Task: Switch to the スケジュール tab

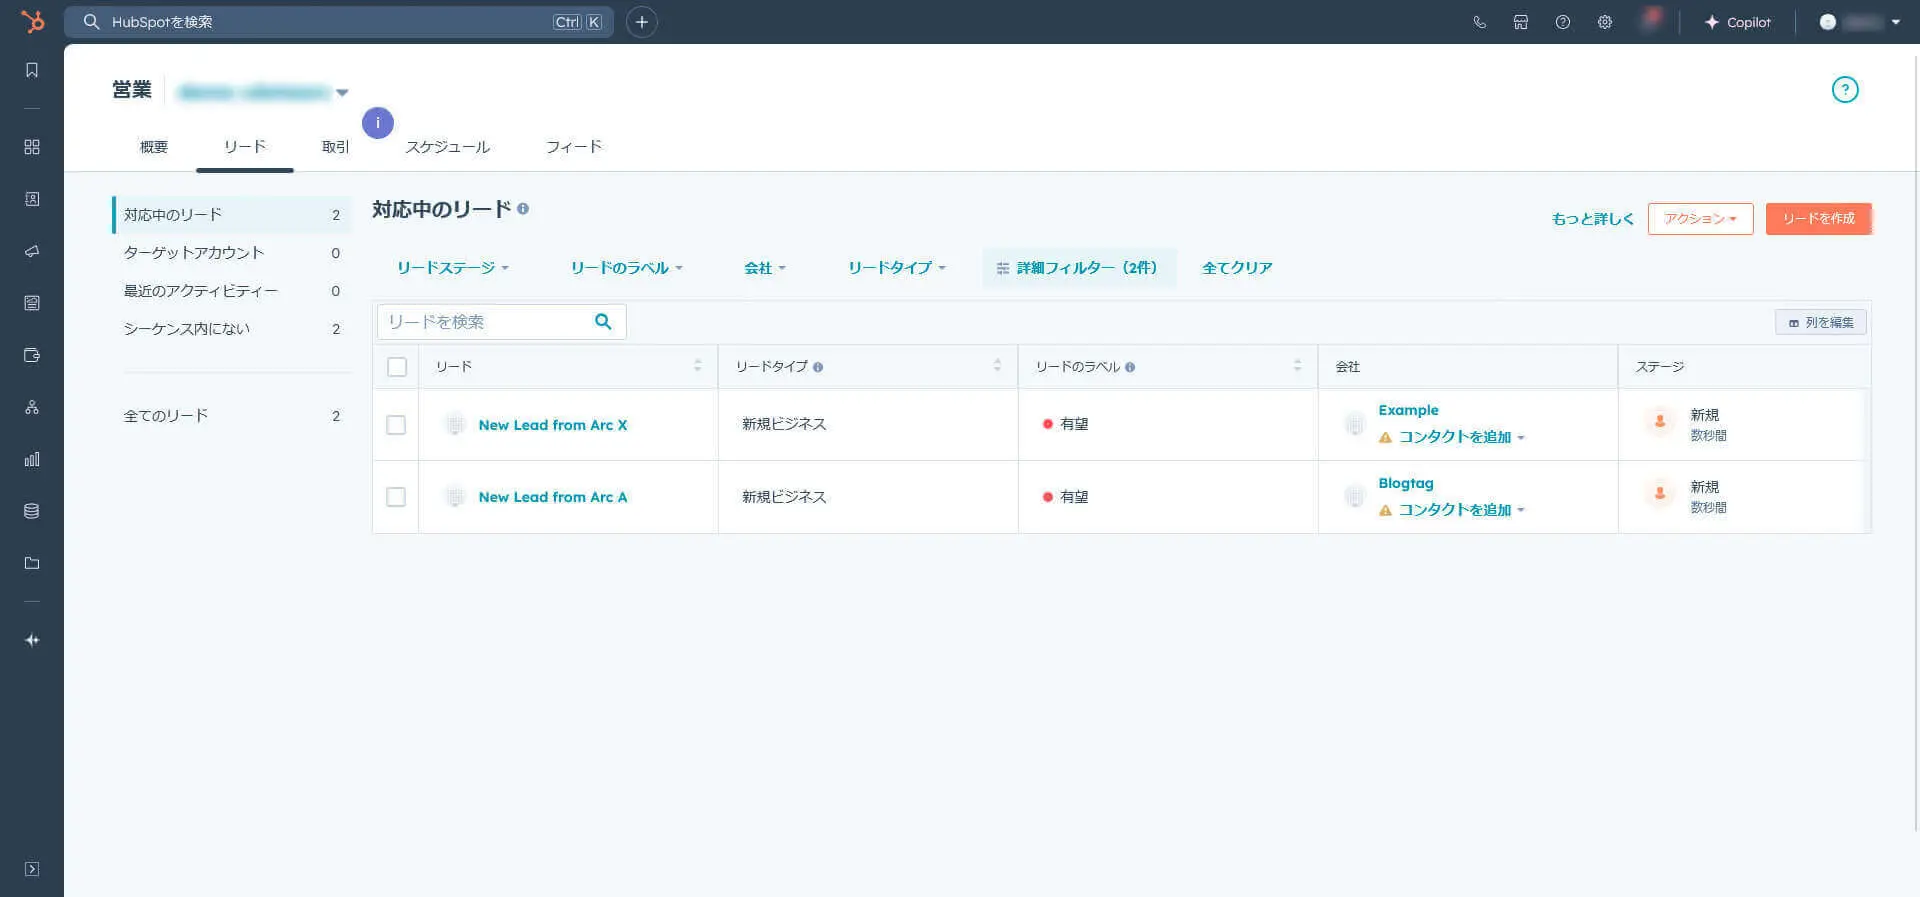Action: (x=448, y=147)
